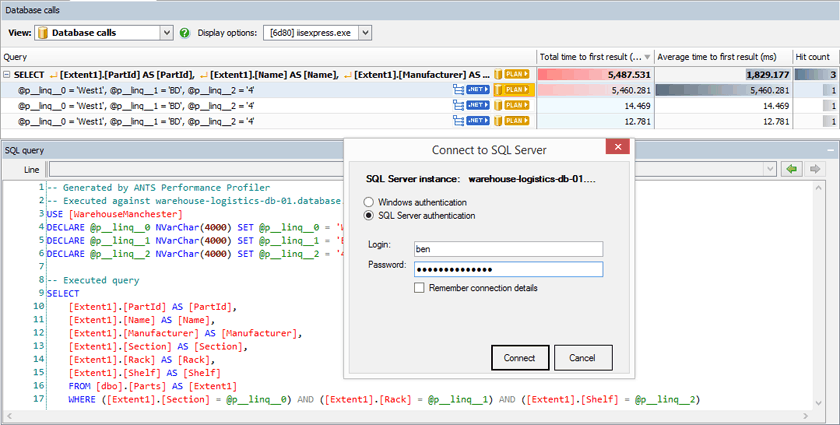Sort by Total time to first result column
The width and height of the screenshot is (840, 425).
595,57
